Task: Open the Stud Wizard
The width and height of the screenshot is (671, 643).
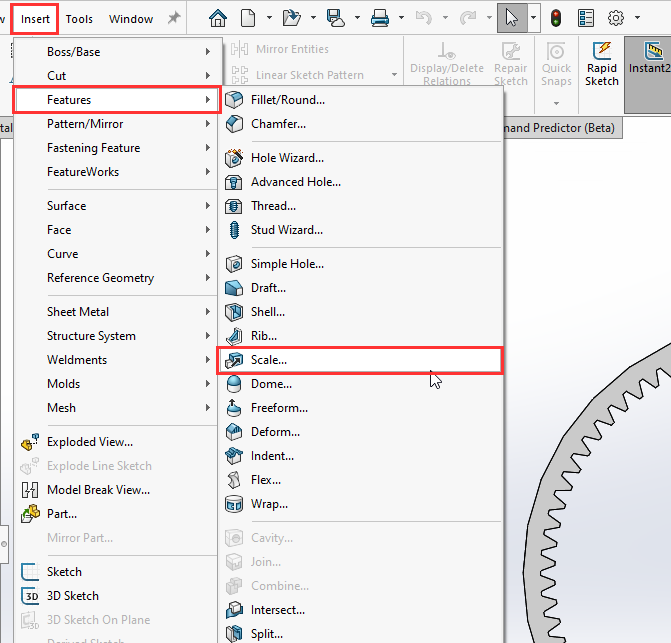Action: click(360, 230)
